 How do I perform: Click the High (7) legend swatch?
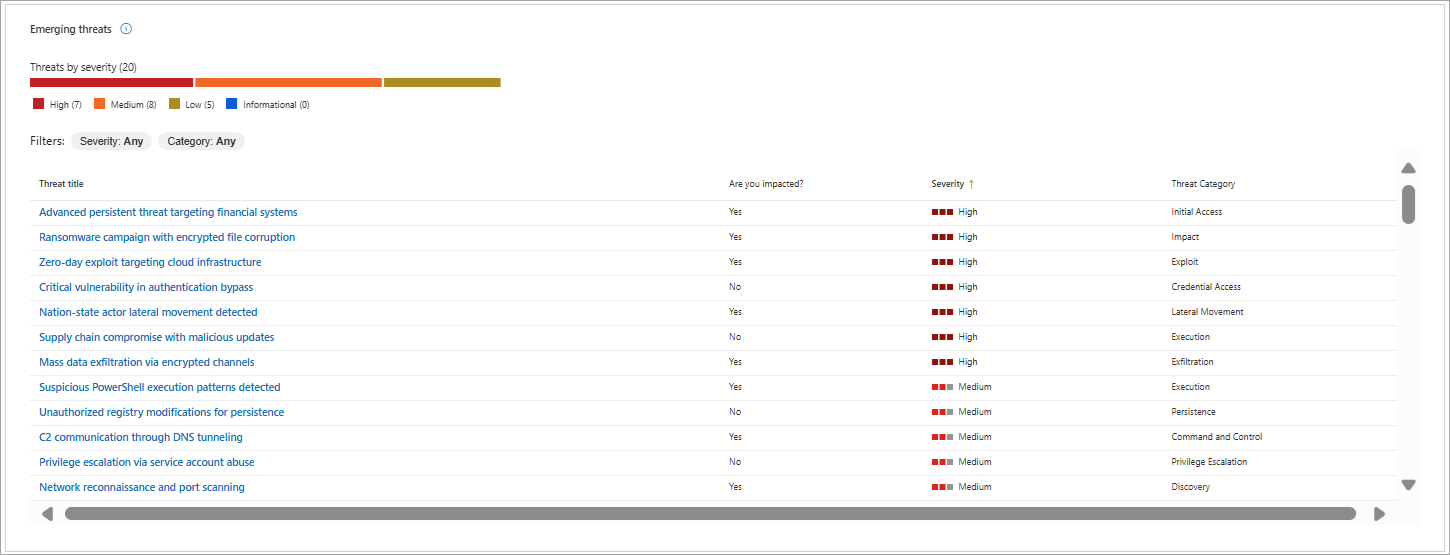[x=38, y=104]
